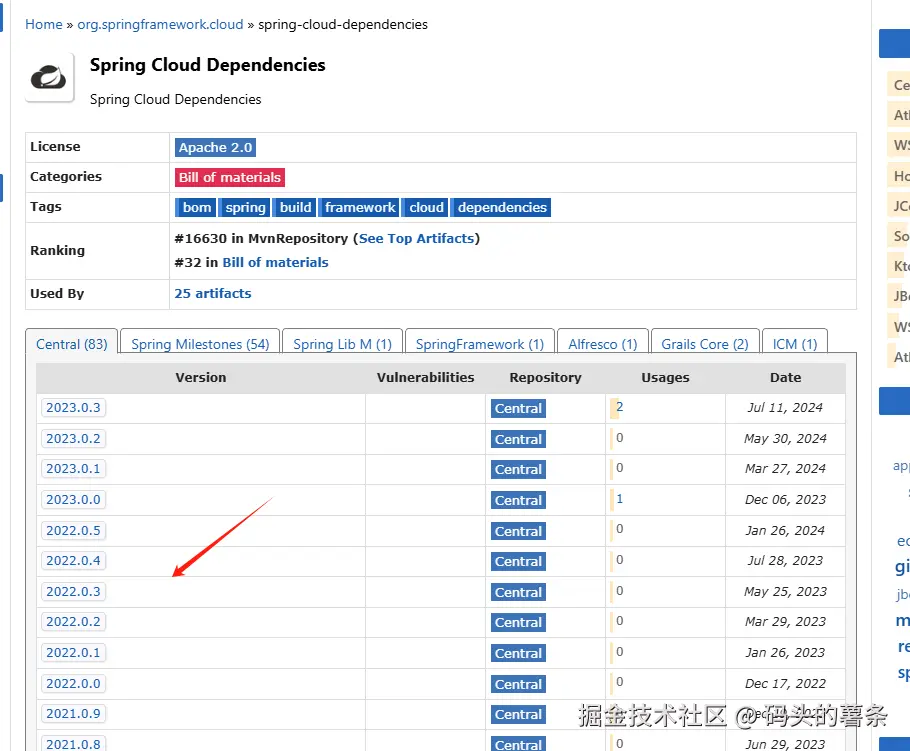Open the 25 artifacts link
The height and width of the screenshot is (751, 910).
point(213,294)
